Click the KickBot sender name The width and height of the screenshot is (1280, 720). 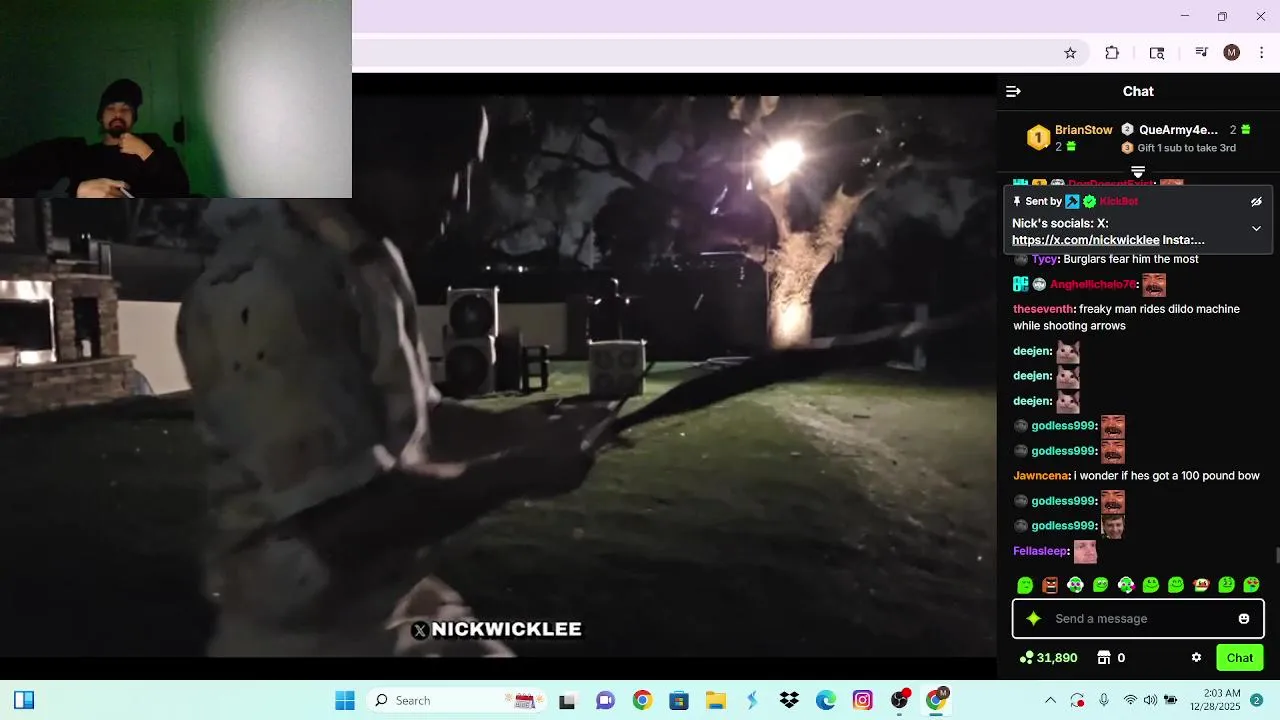pos(1119,202)
